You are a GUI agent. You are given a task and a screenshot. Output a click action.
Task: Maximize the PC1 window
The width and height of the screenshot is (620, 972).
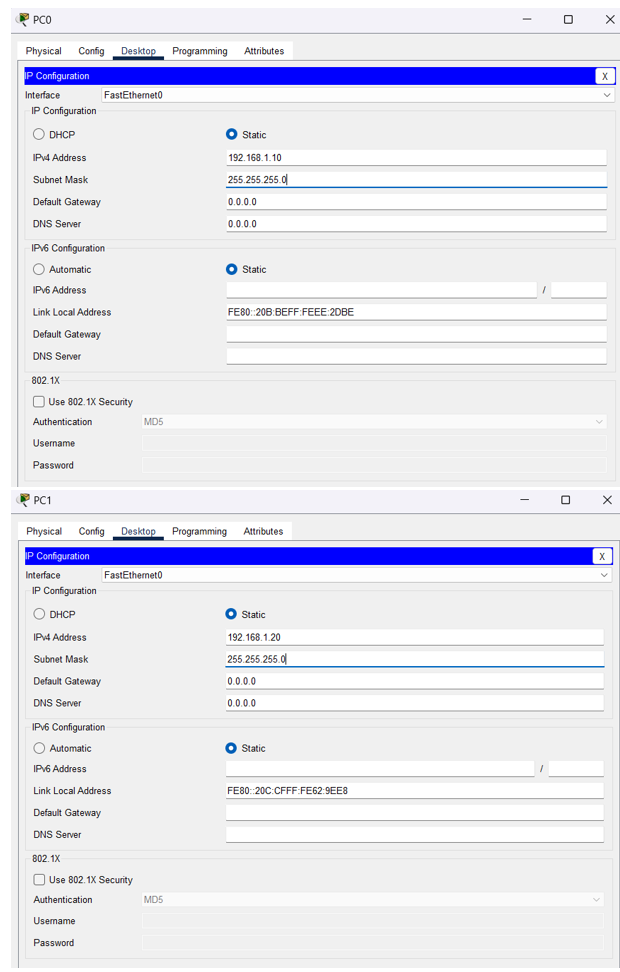pos(565,500)
